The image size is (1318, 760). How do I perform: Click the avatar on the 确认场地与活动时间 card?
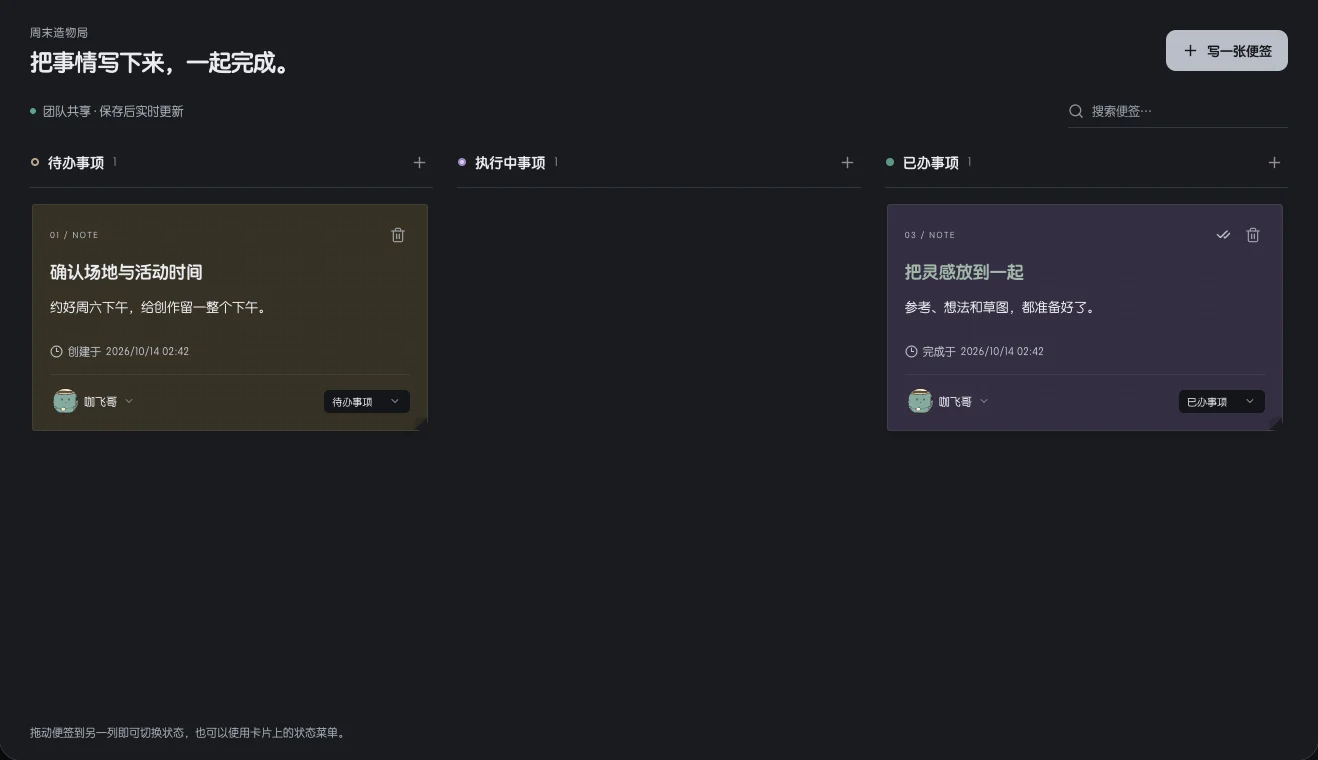tap(65, 401)
